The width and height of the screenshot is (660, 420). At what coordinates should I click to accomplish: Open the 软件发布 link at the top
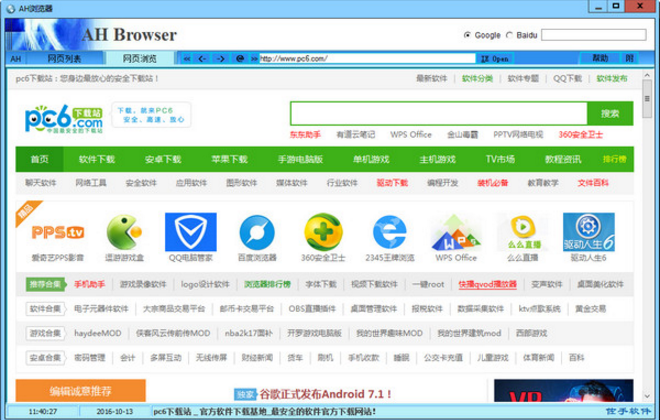point(612,78)
